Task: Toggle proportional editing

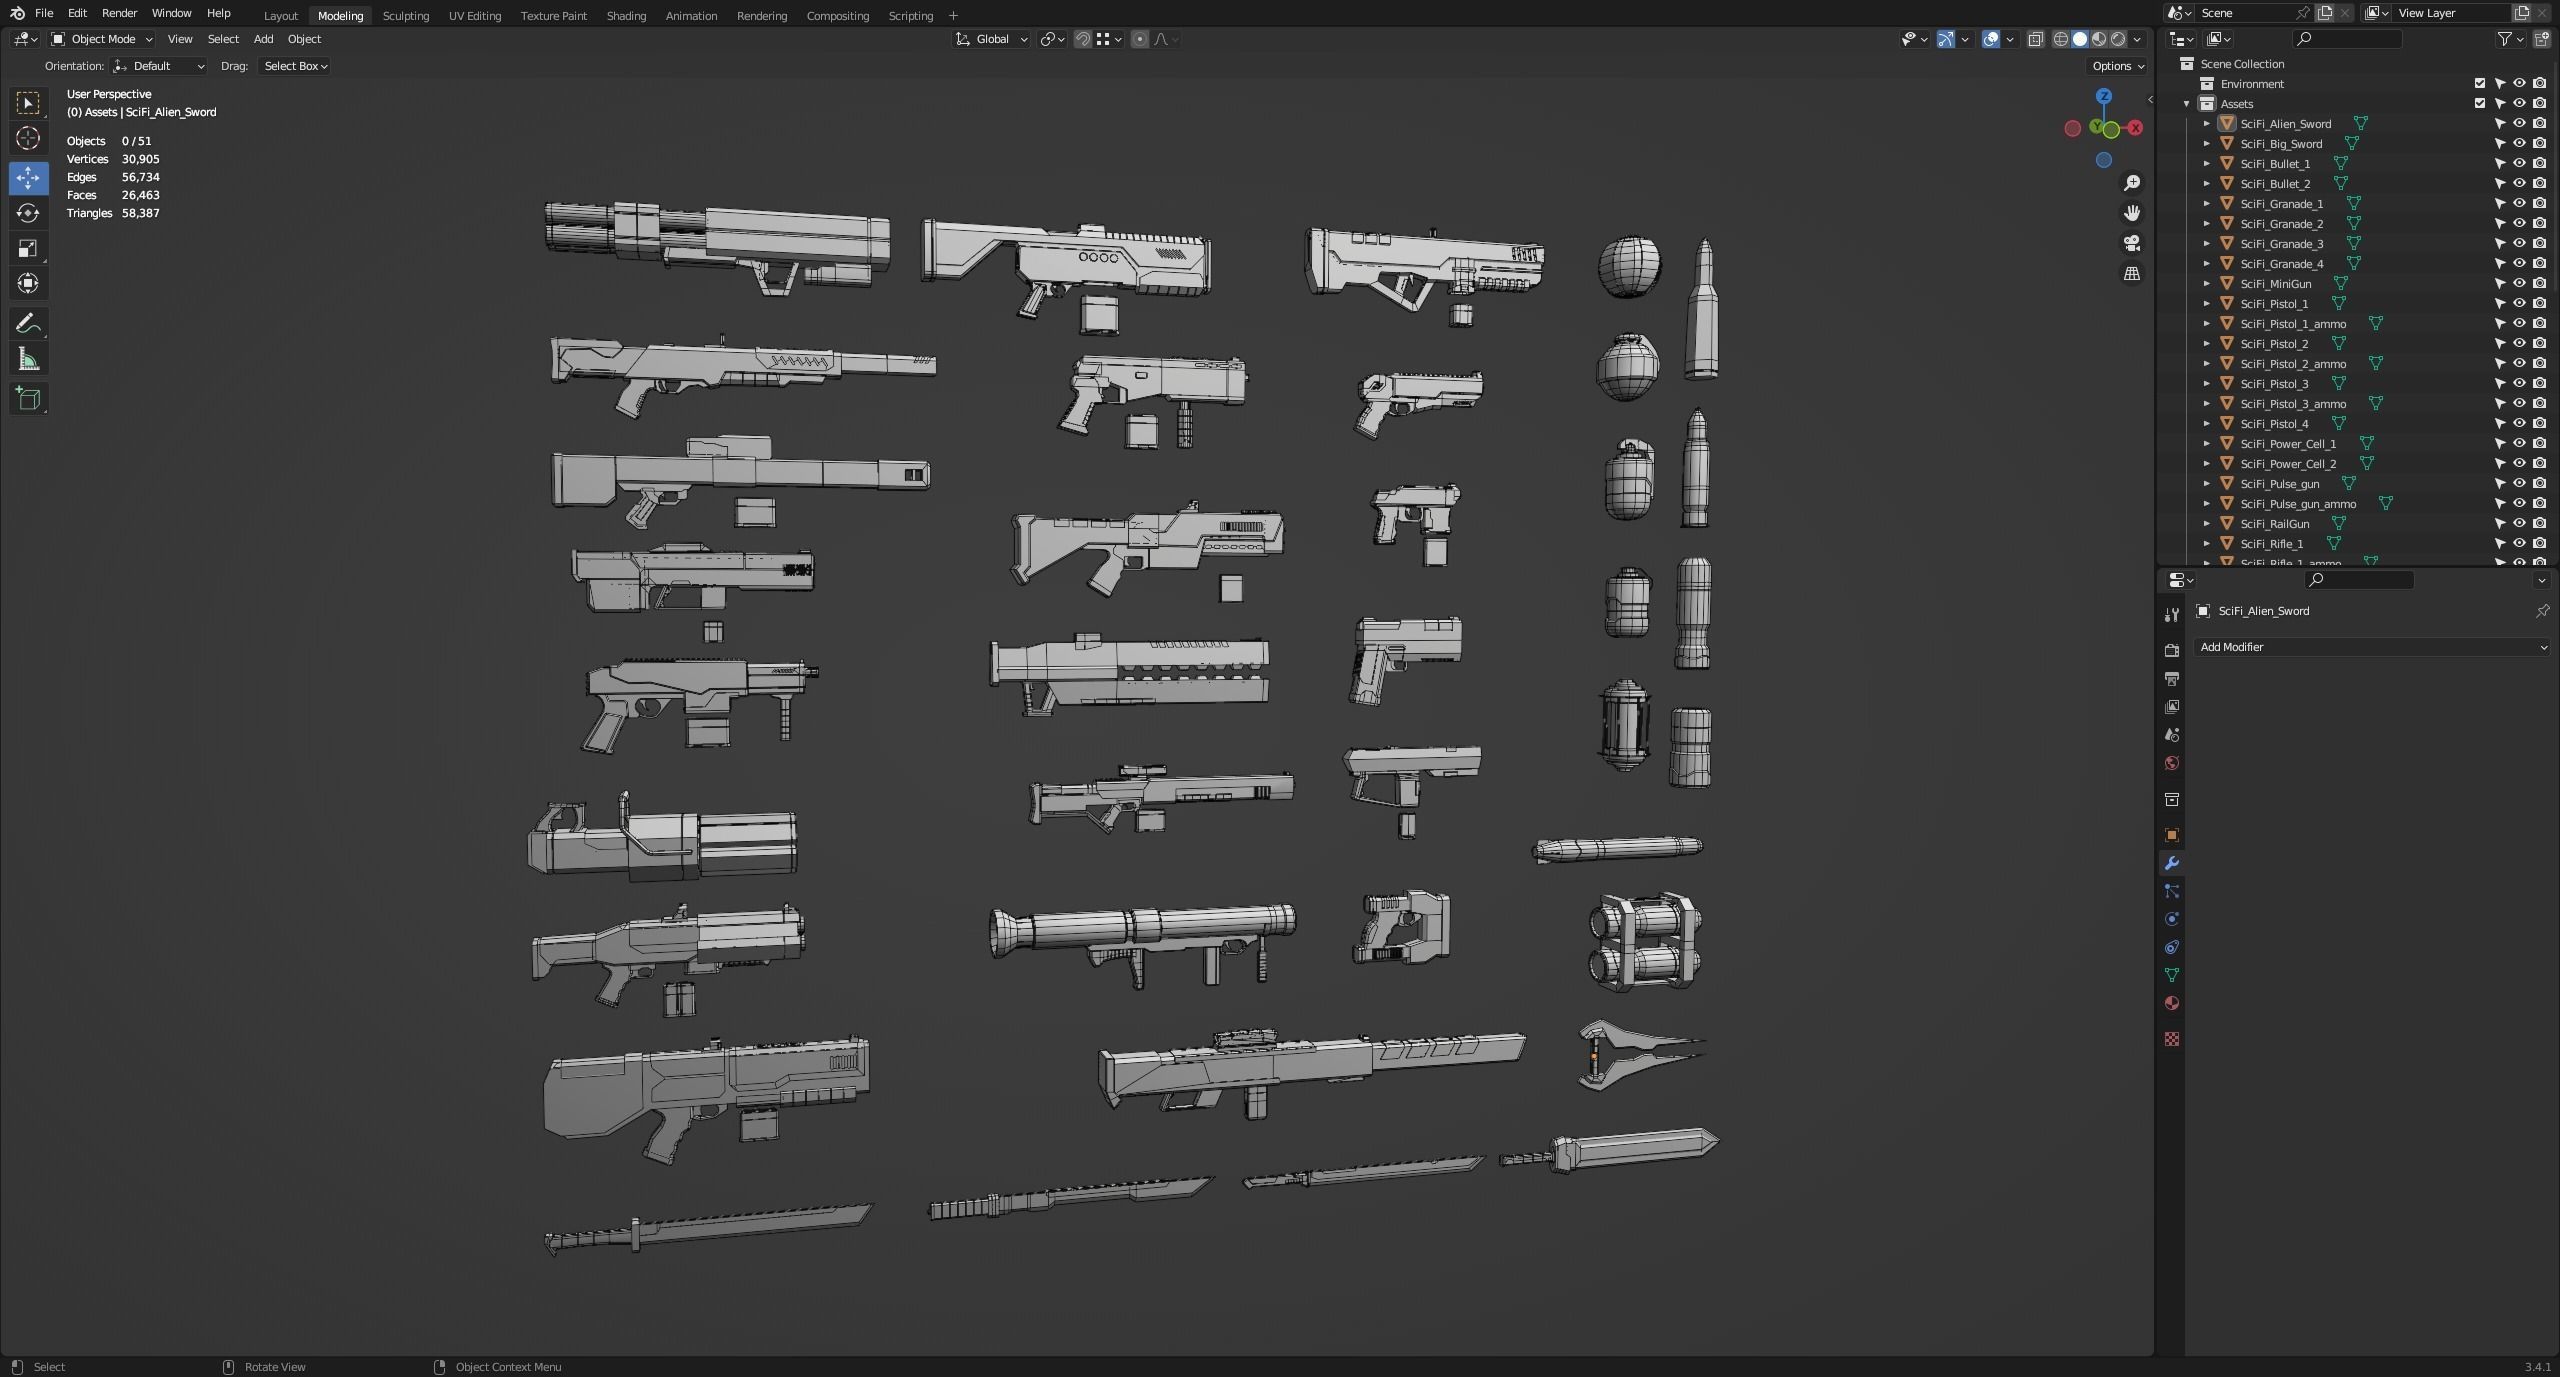Action: click(x=1139, y=39)
